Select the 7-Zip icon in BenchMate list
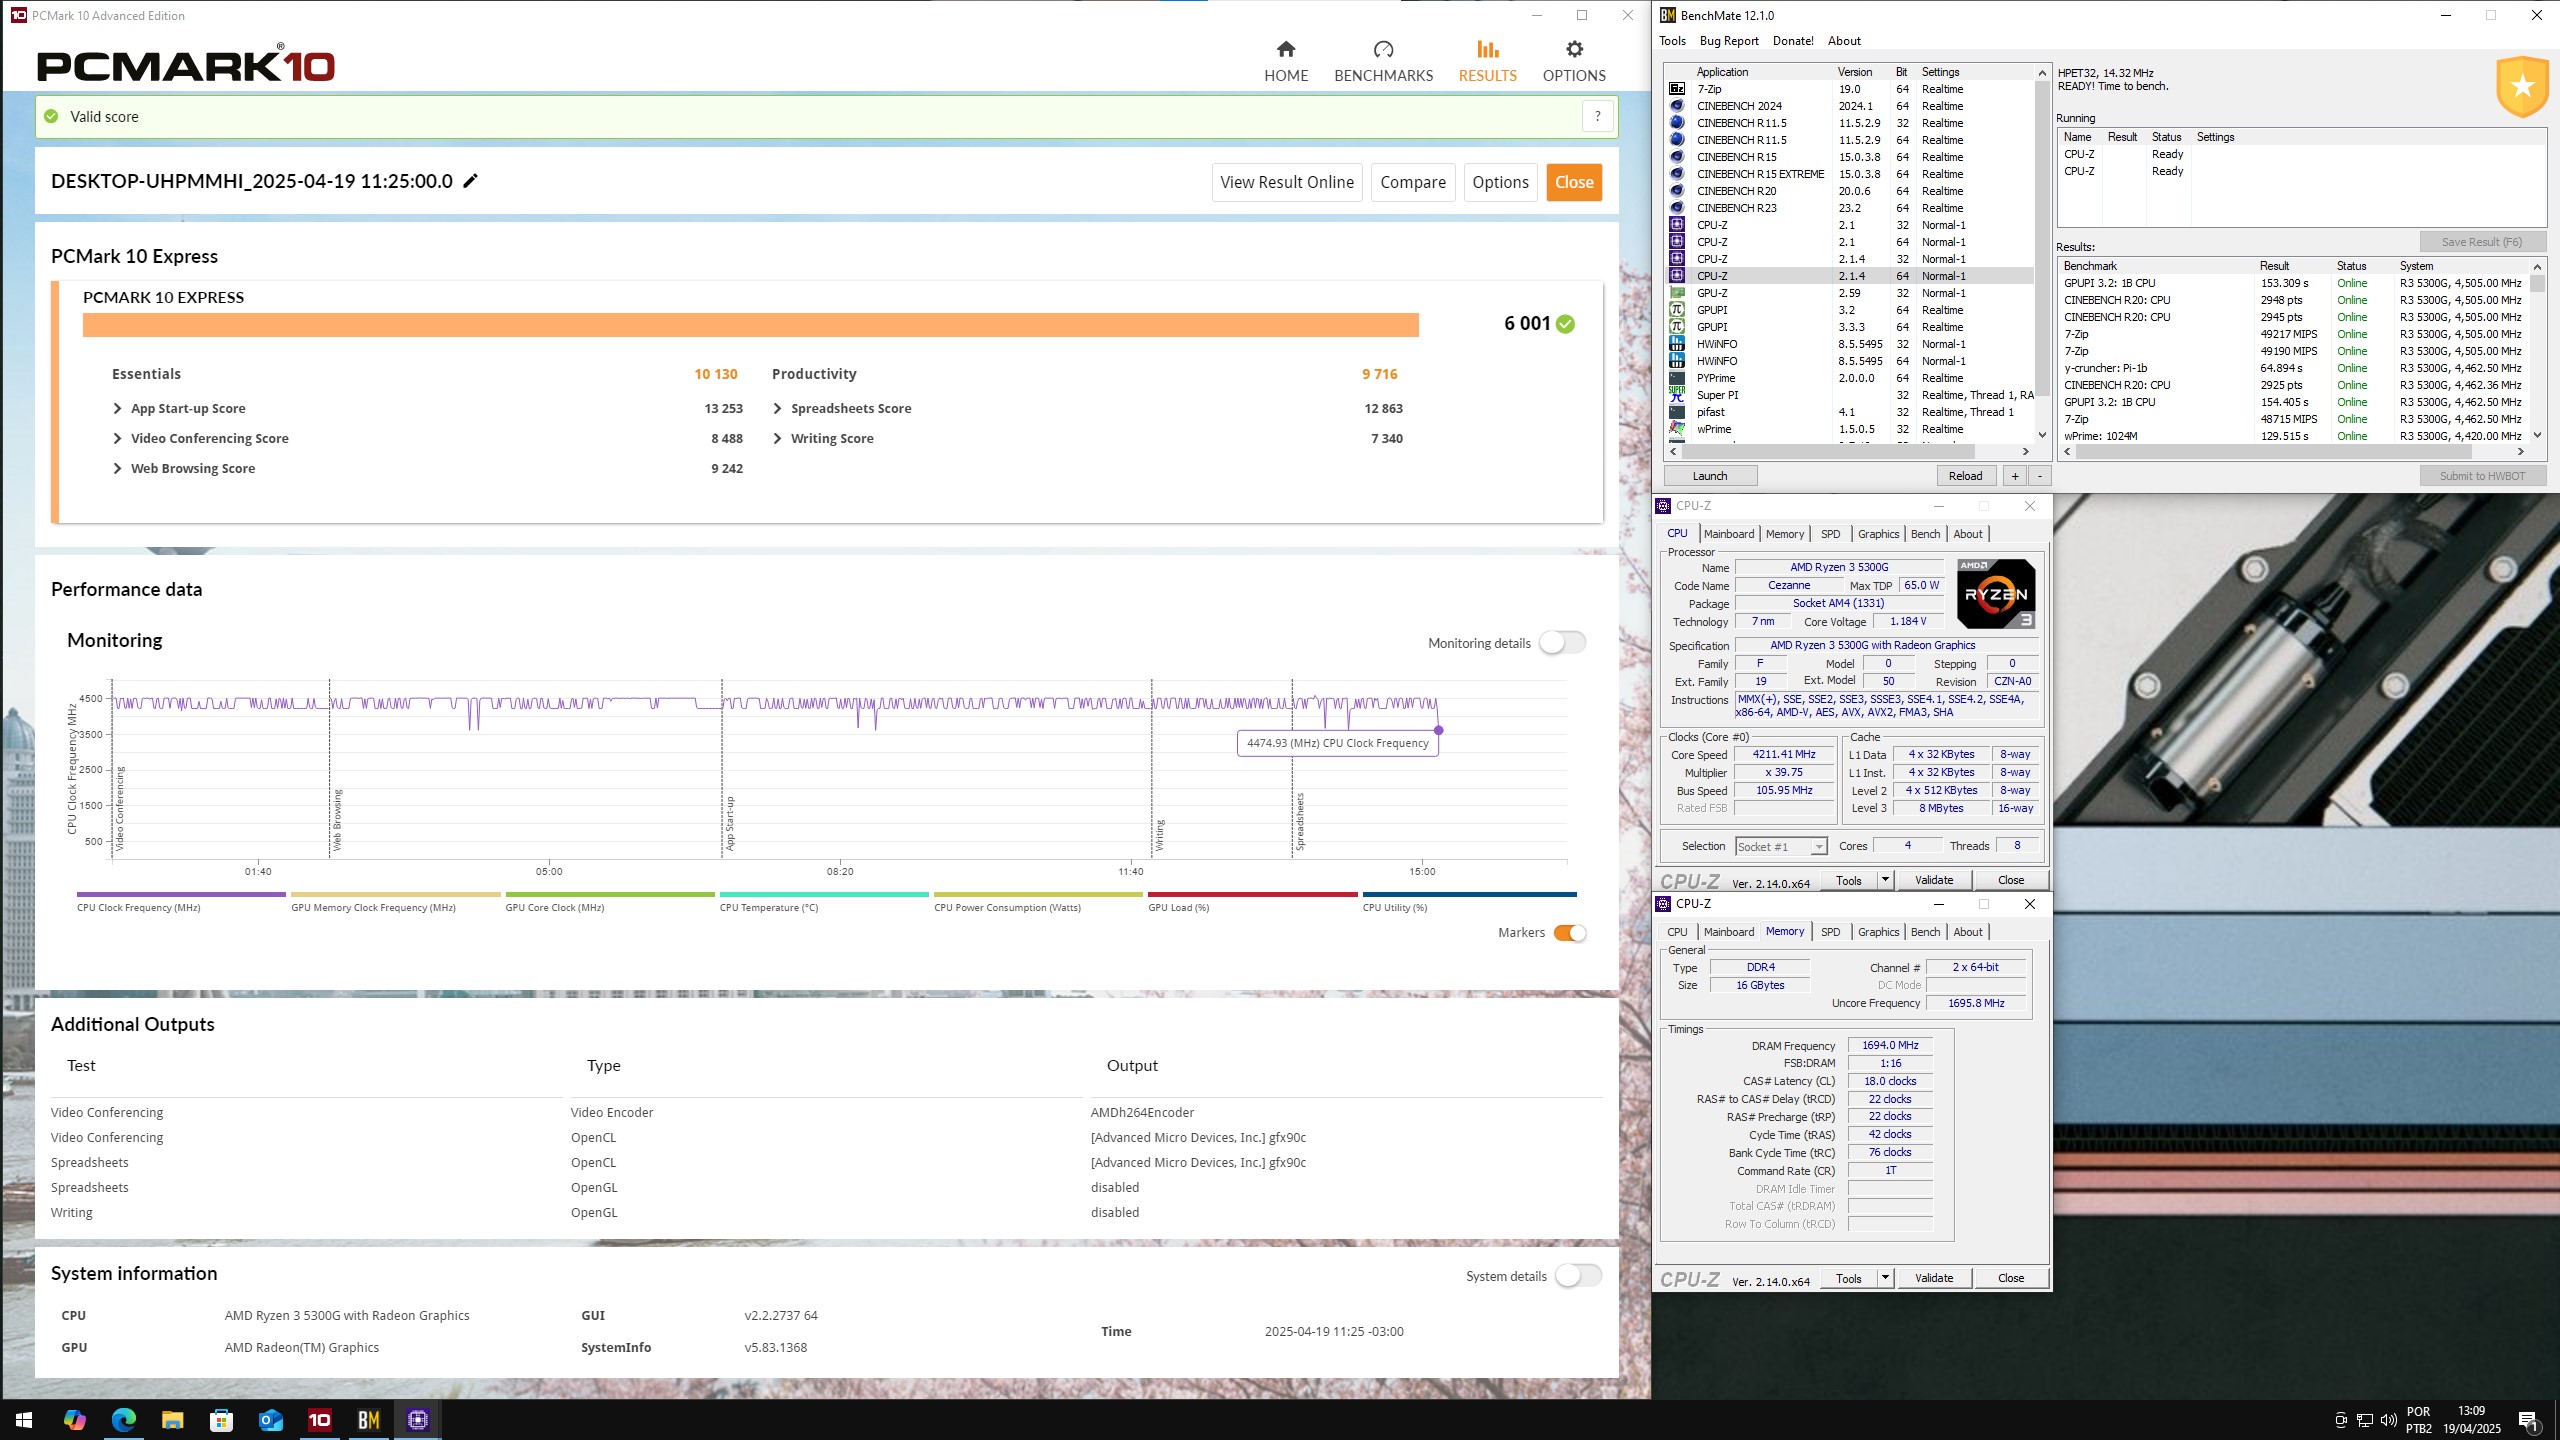Image resolution: width=2560 pixels, height=1440 pixels. (1677, 89)
